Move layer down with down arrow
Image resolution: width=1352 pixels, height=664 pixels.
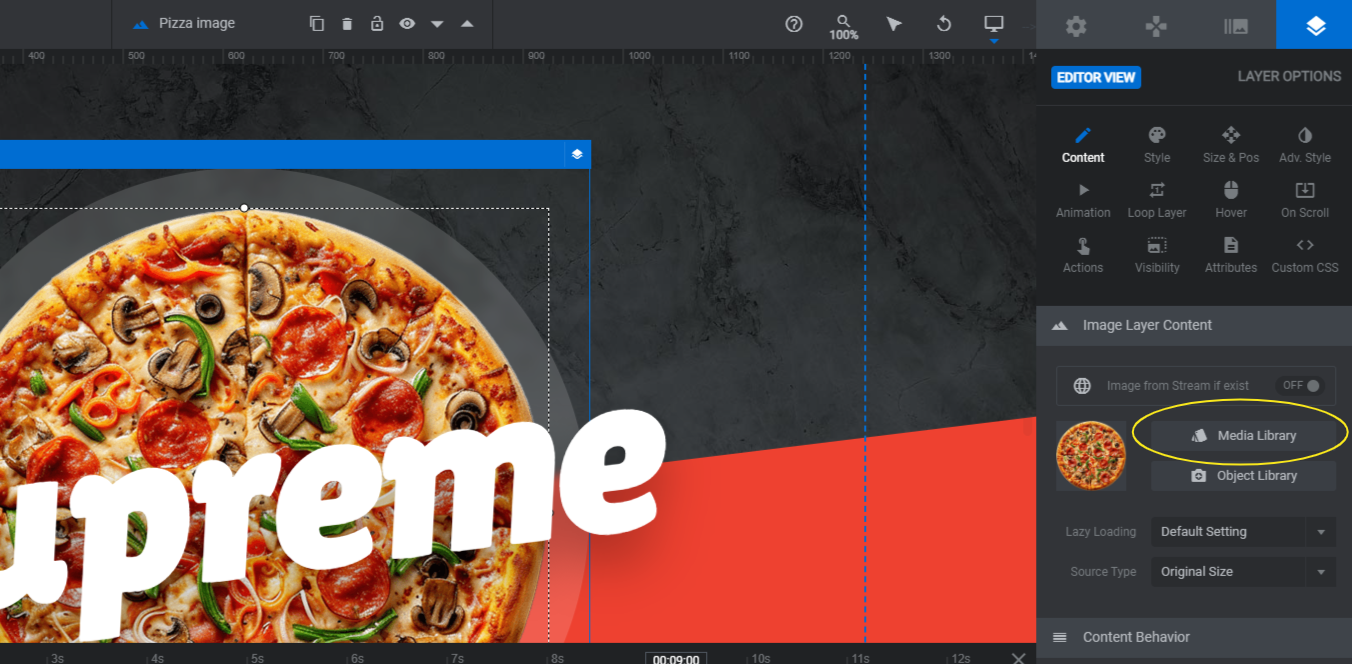click(437, 24)
